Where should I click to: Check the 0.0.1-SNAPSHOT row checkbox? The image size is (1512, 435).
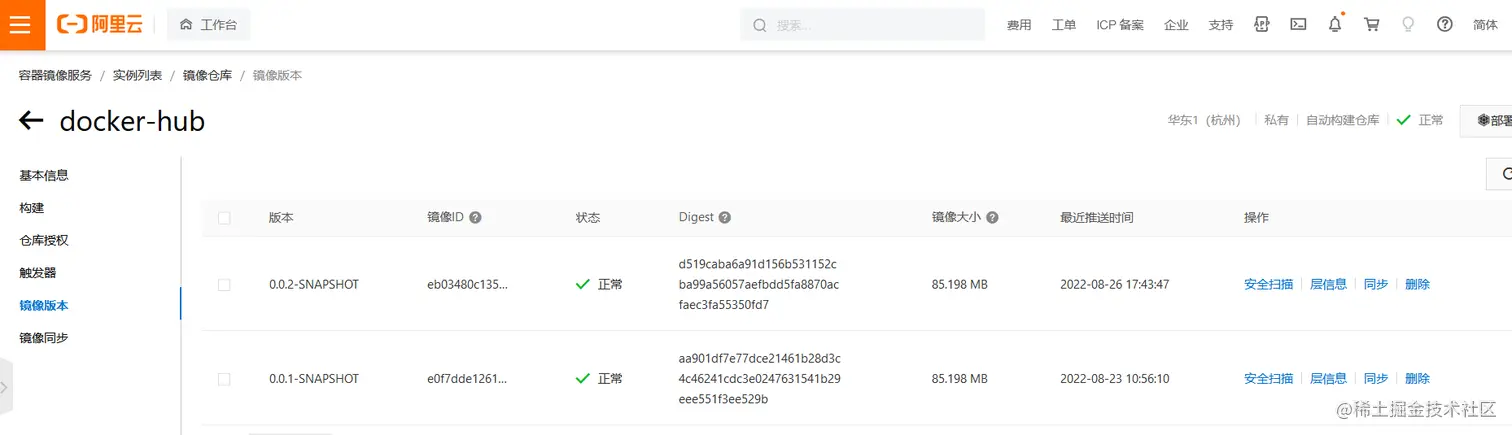click(x=224, y=378)
